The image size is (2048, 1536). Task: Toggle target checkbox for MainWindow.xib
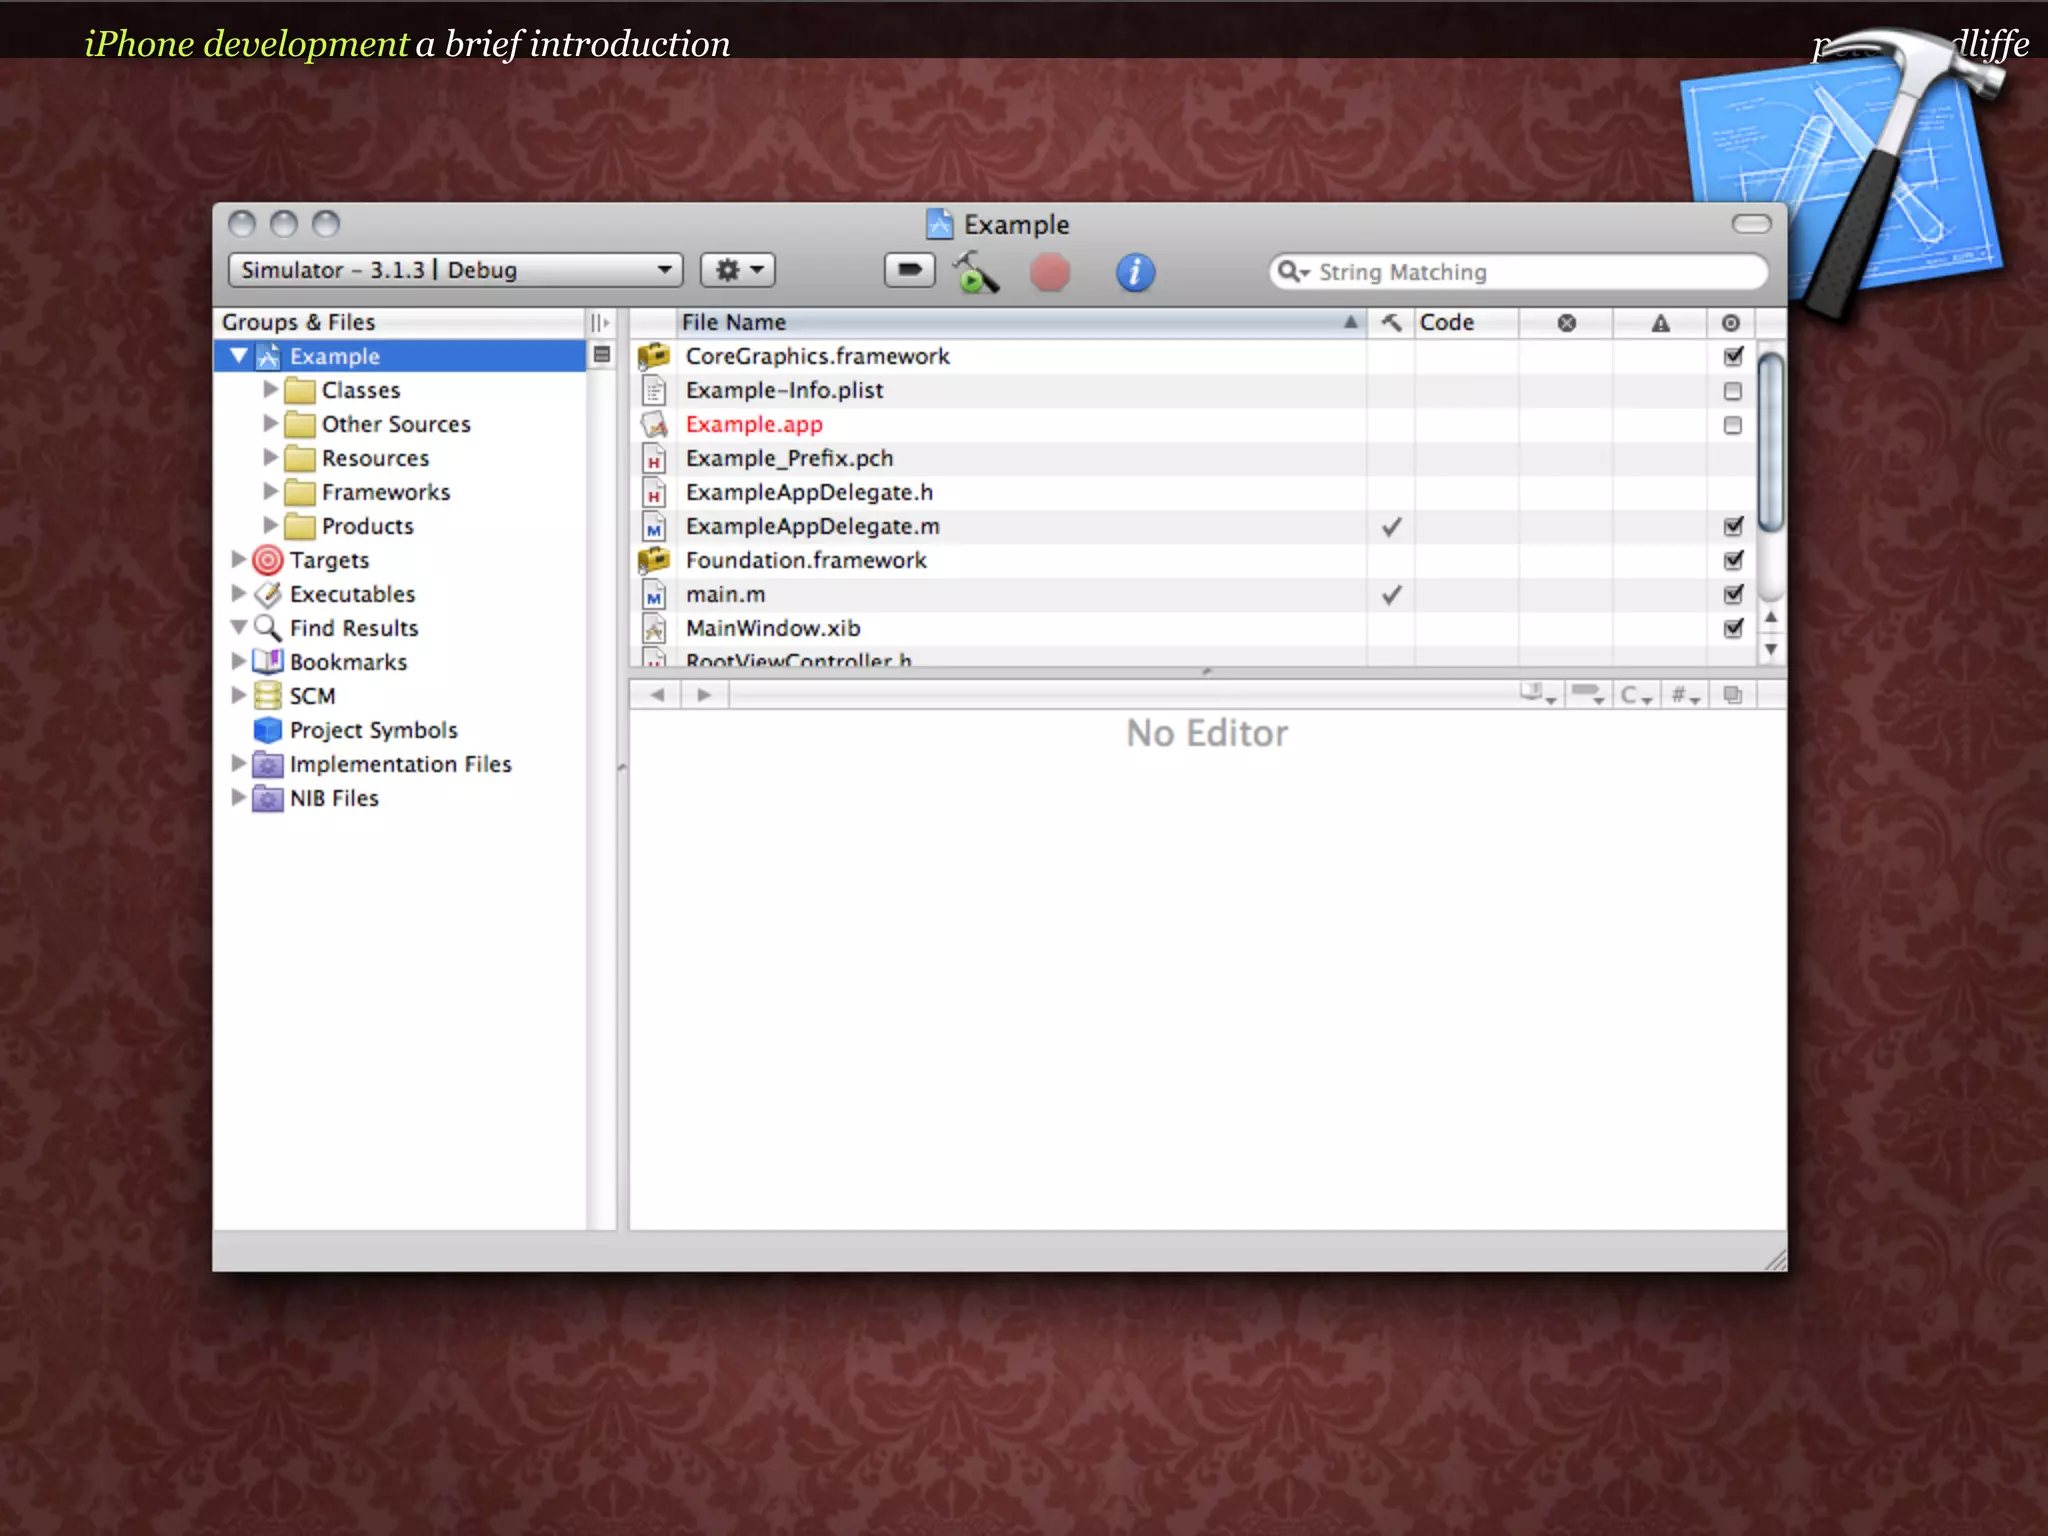1733,628
